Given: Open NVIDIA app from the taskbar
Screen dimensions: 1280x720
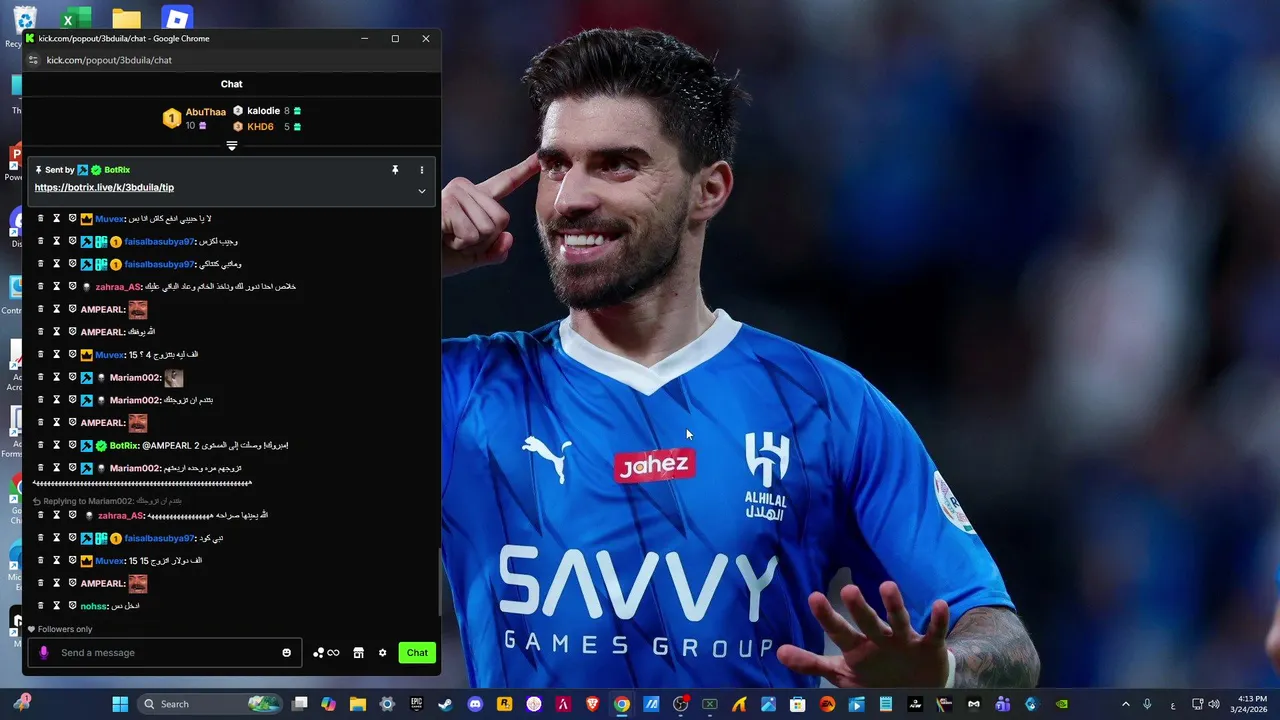Looking at the screenshot, I should 1061,704.
